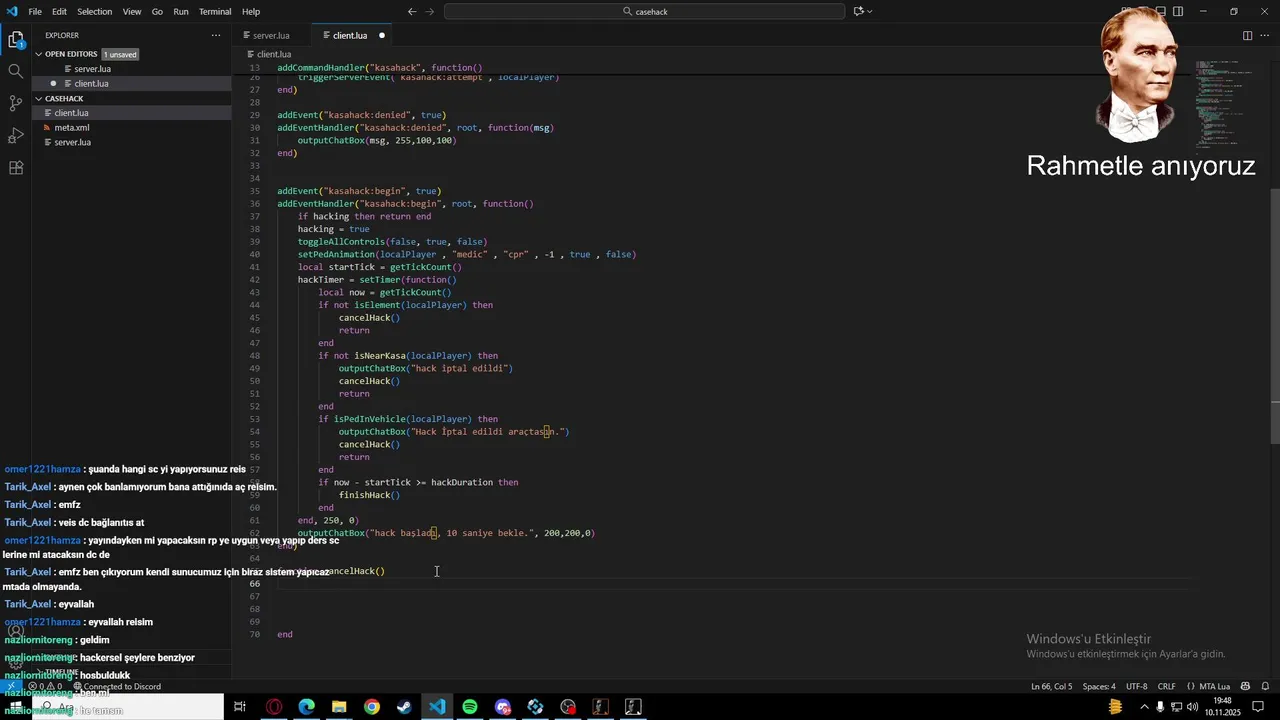Show errors and warnings in status bar
This screenshot has width=1280, height=720.
tap(45, 687)
